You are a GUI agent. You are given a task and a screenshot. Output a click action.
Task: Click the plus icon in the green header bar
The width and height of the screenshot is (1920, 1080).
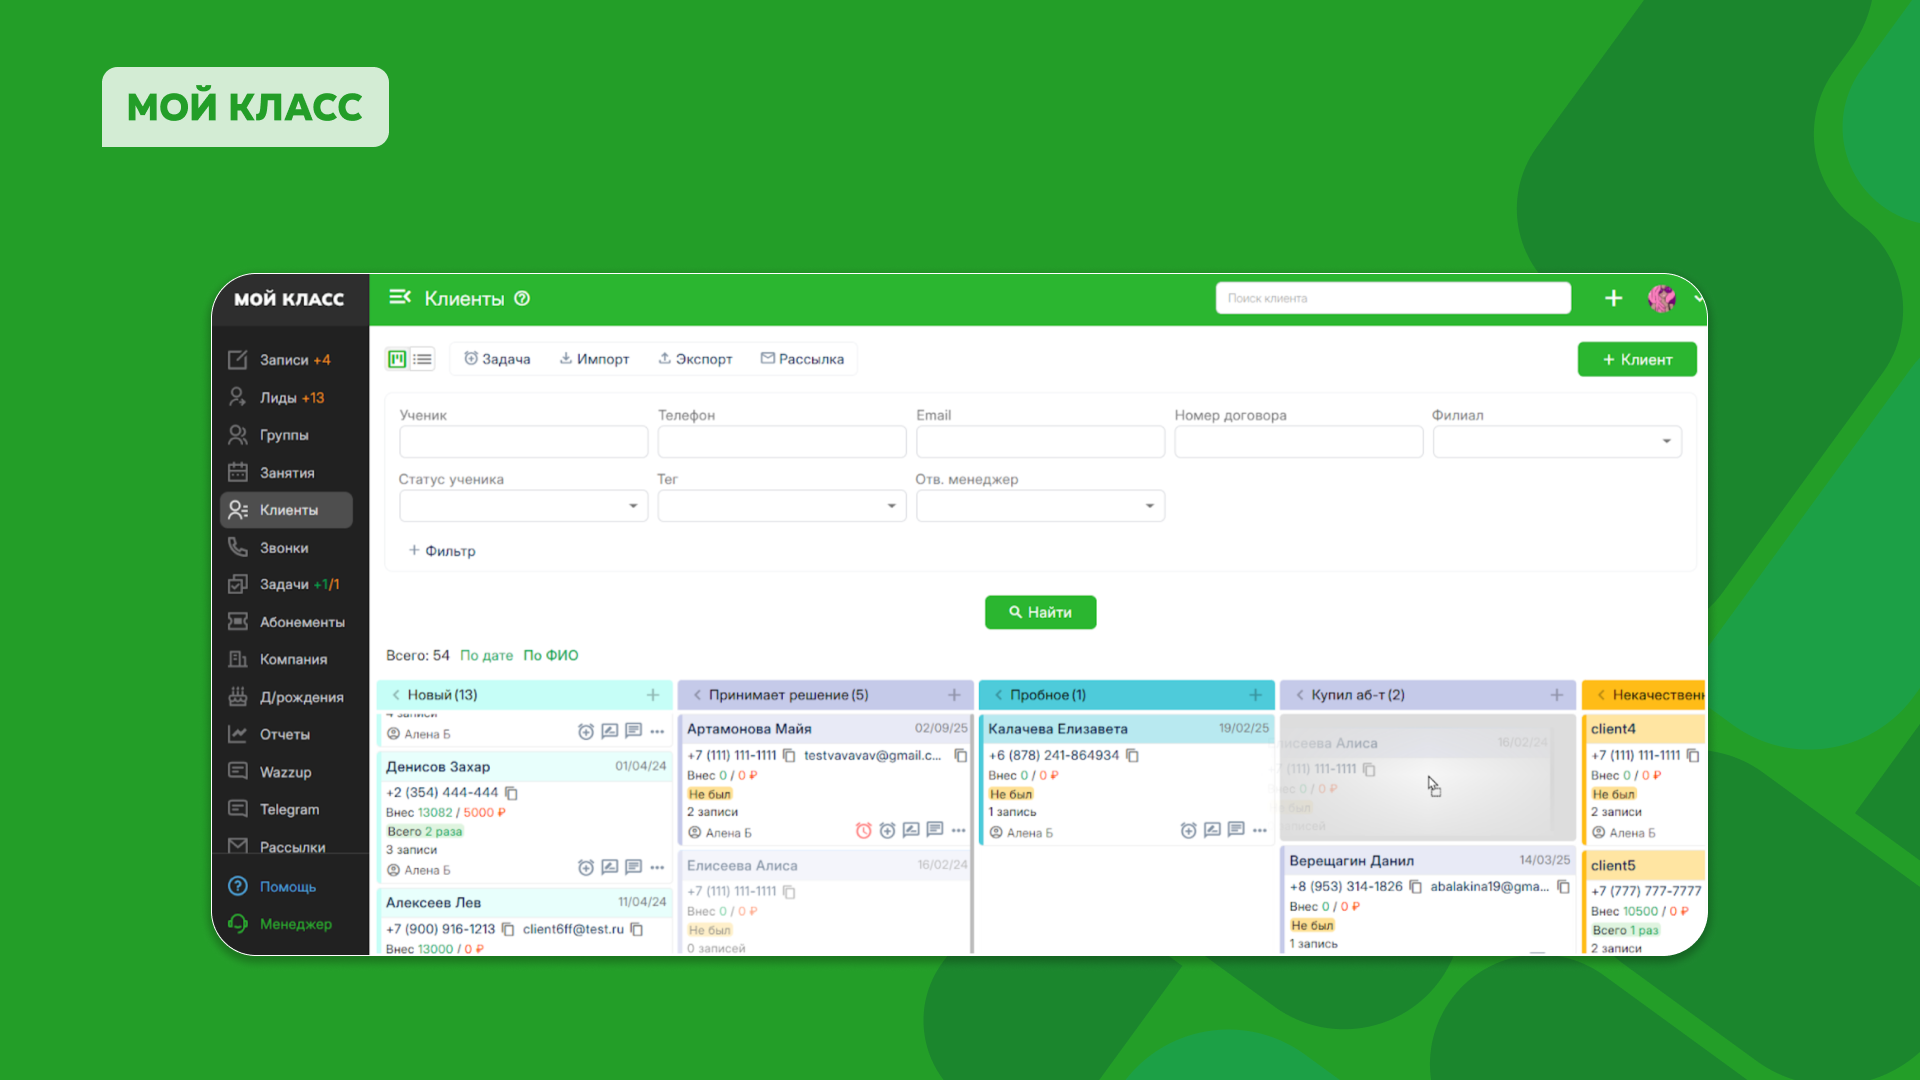click(1613, 297)
